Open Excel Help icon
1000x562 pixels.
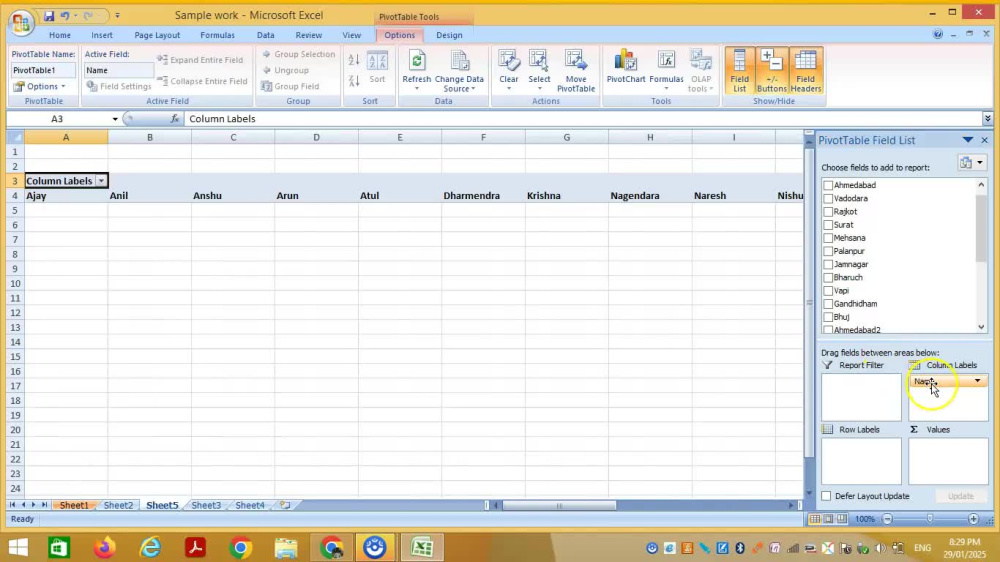(938, 34)
